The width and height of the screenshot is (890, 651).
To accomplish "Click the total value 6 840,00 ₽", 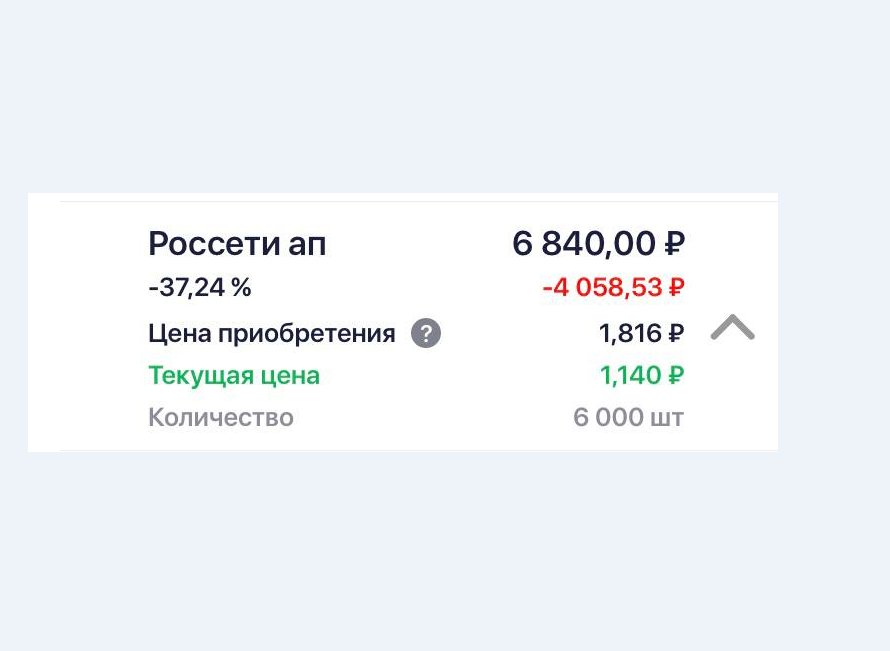I will 597,243.
